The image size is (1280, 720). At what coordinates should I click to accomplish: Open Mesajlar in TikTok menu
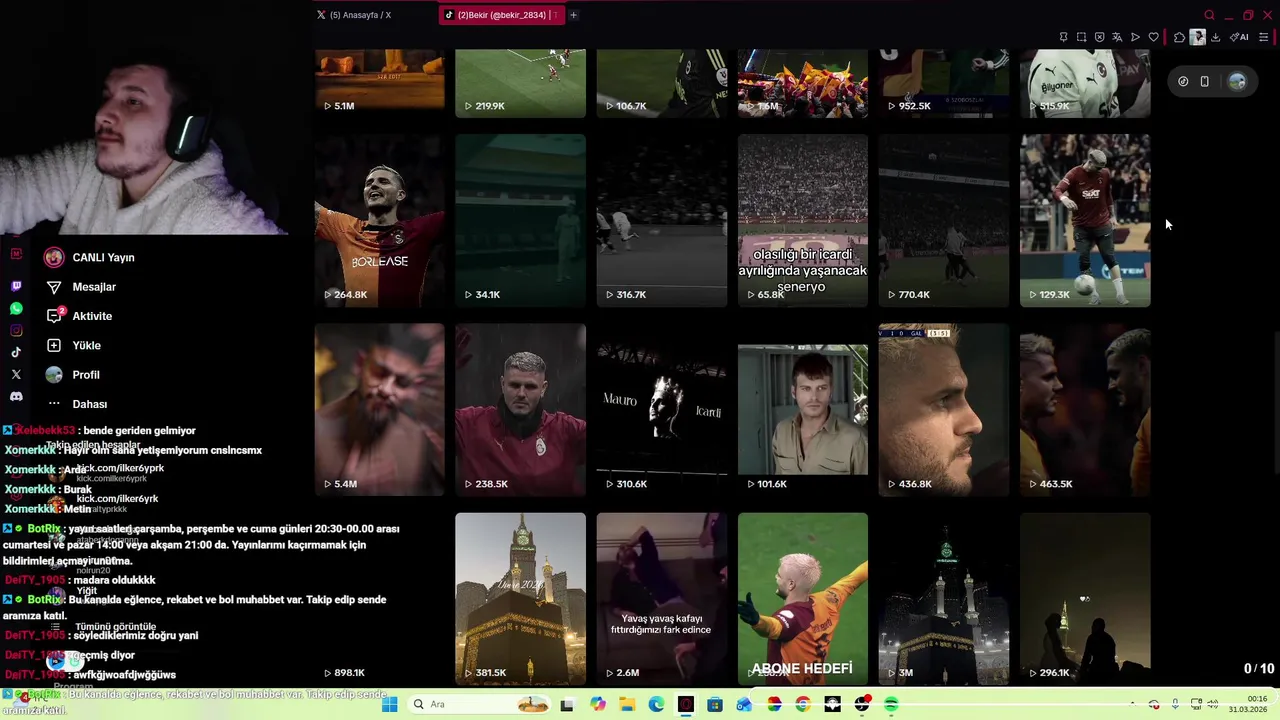(x=81, y=287)
